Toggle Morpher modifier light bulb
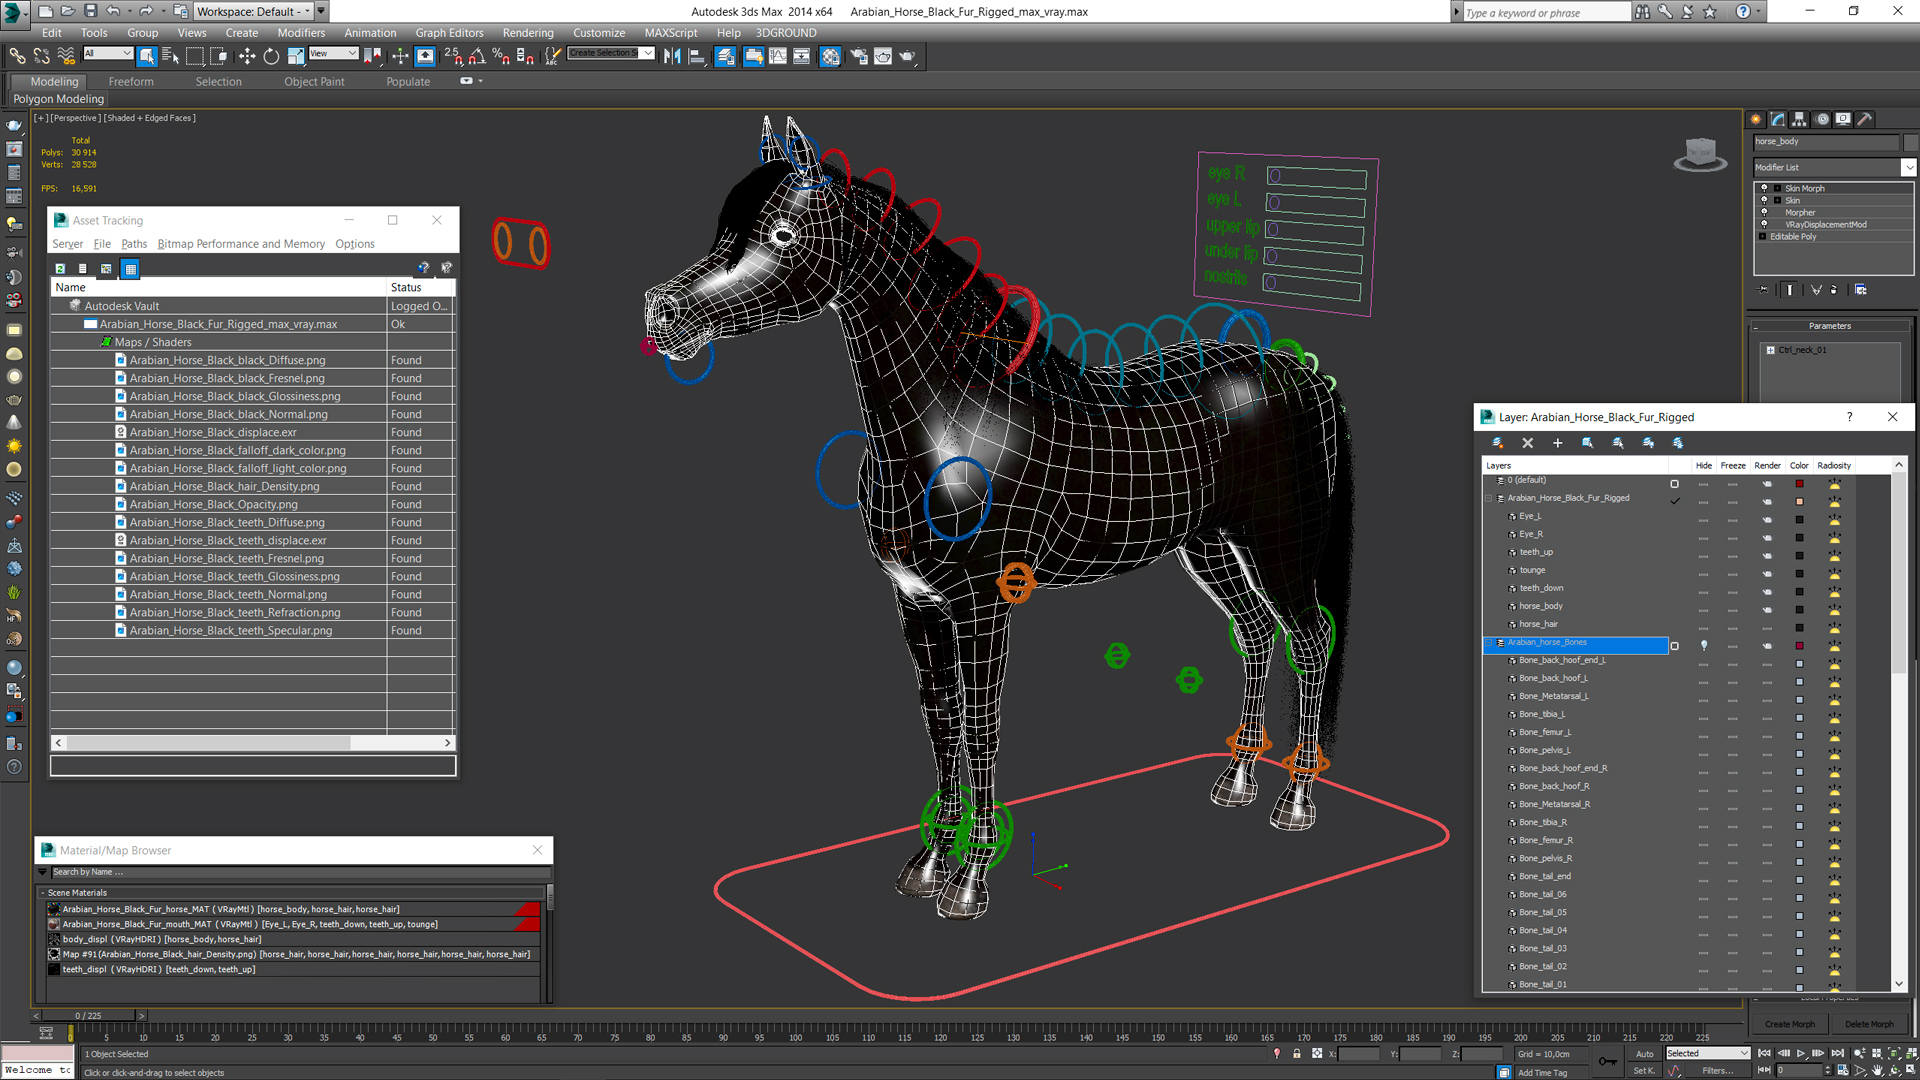The width and height of the screenshot is (1920, 1080). click(1764, 212)
